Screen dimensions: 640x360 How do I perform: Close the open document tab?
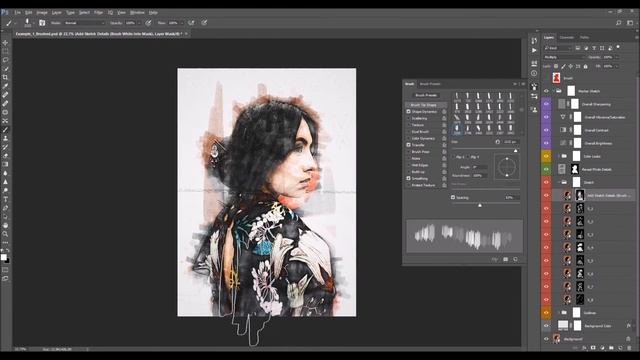coord(186,34)
